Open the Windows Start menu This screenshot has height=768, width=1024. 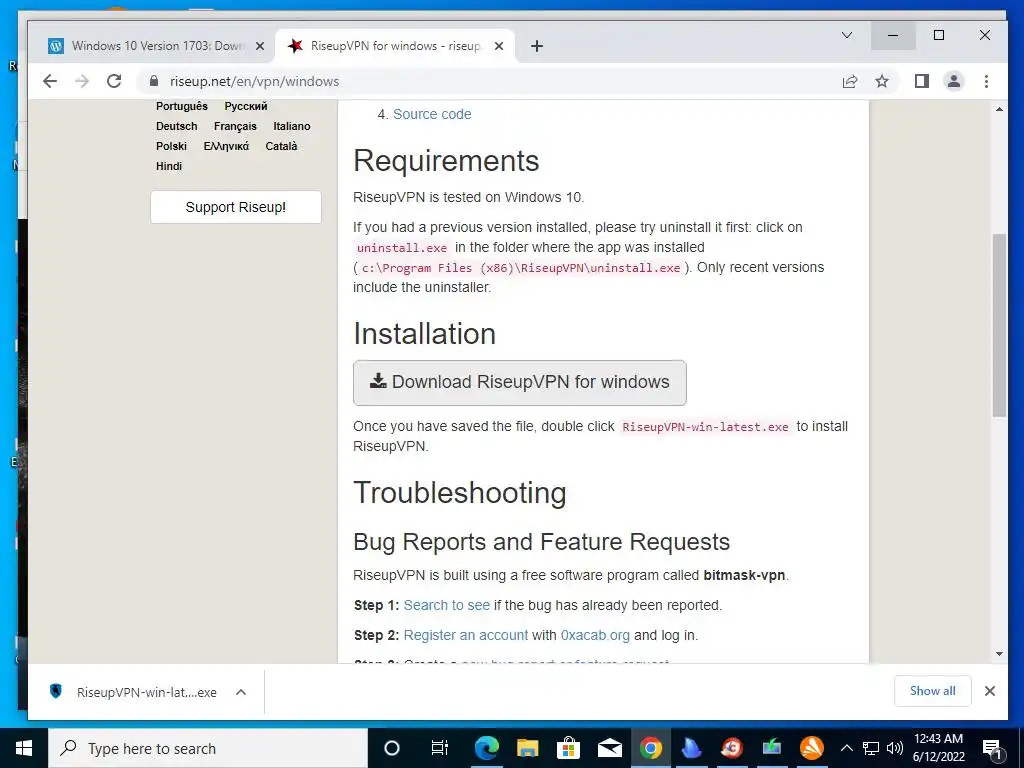pos(24,748)
